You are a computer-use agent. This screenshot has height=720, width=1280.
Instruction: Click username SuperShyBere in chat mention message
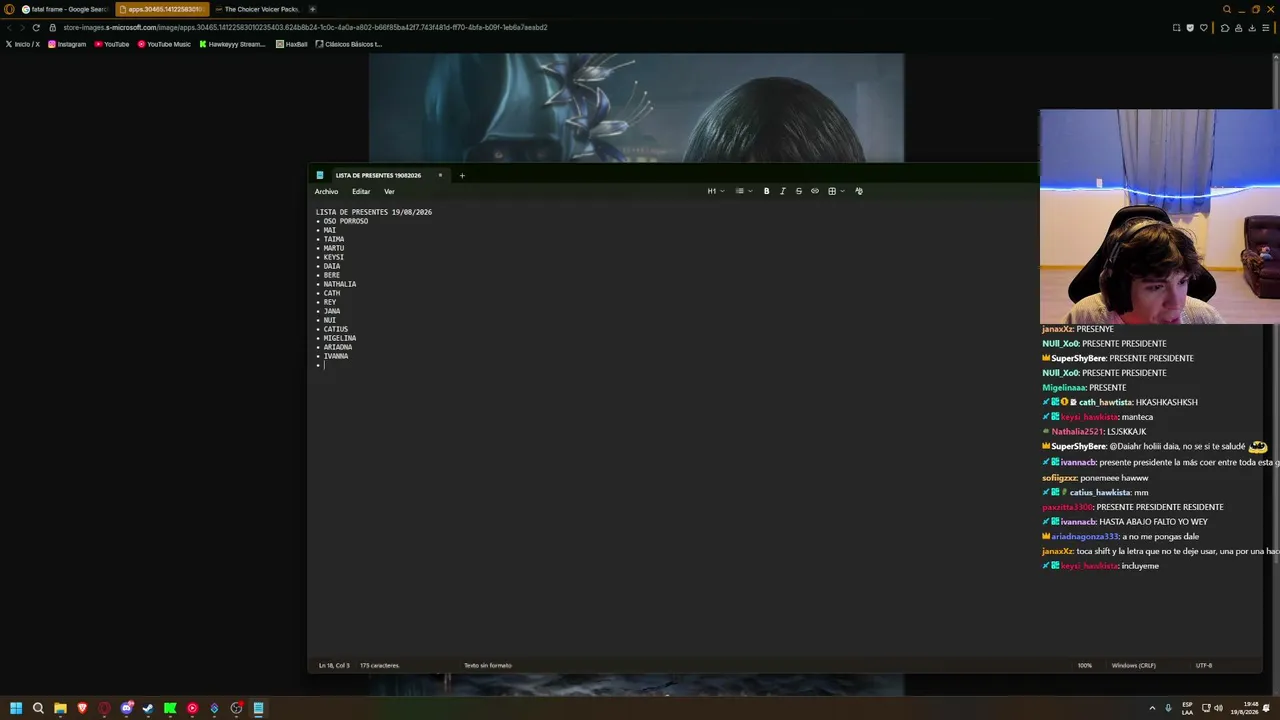coord(1078,446)
